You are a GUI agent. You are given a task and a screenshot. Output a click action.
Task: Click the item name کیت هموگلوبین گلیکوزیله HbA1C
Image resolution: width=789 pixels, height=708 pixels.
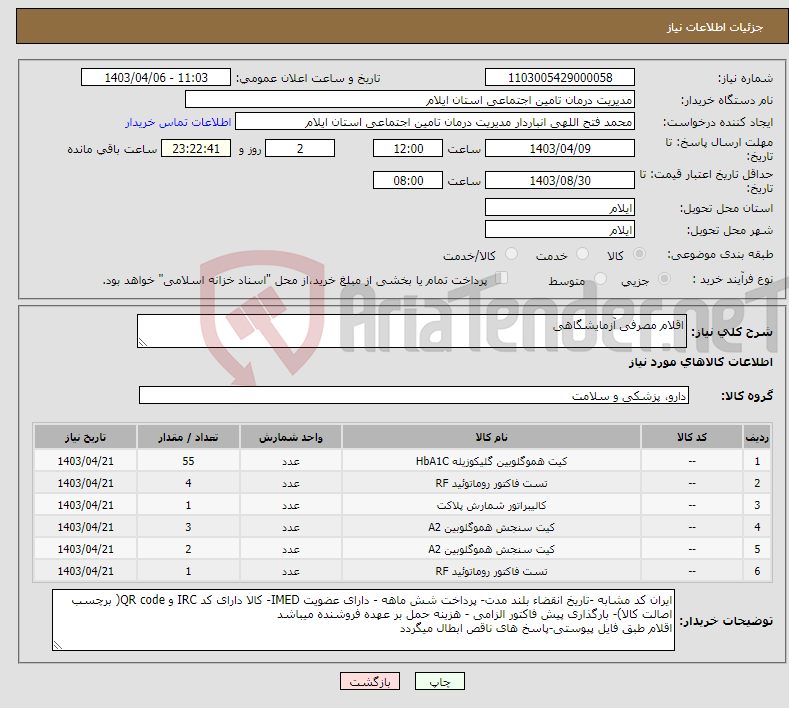click(x=491, y=461)
